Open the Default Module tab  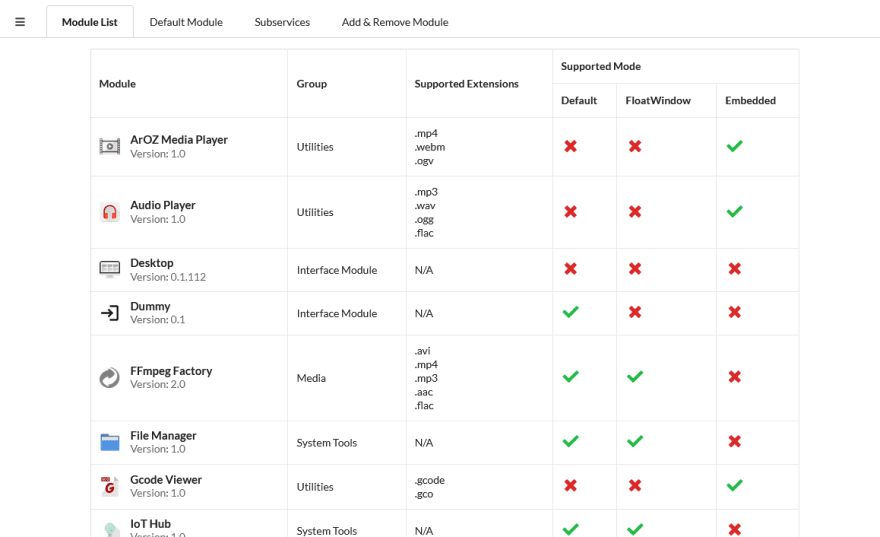coord(186,22)
